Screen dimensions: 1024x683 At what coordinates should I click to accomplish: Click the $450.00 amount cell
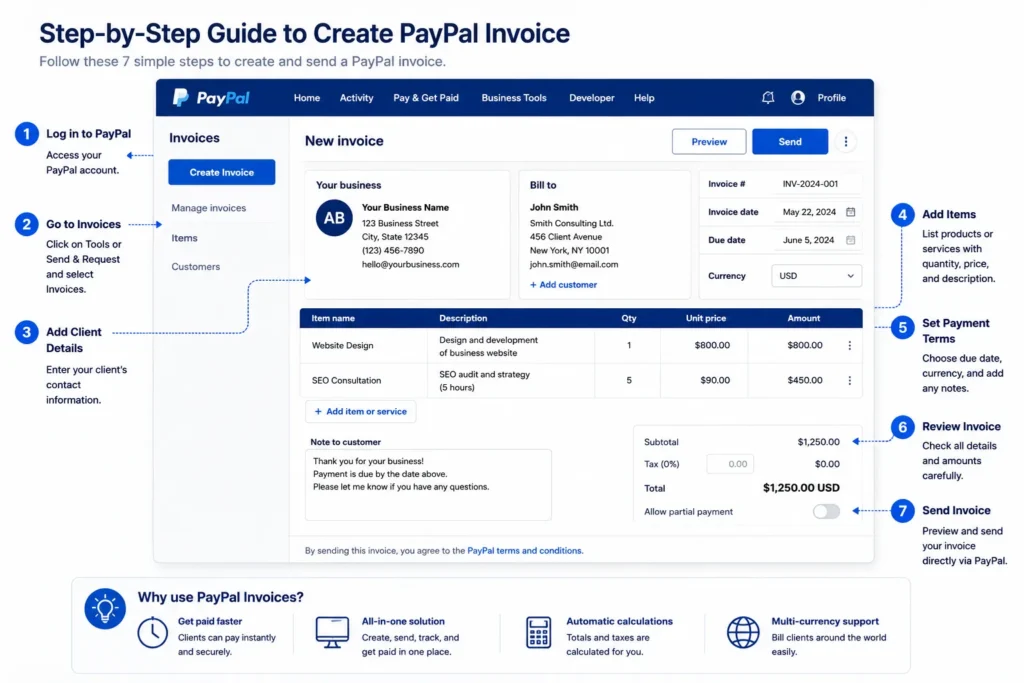pos(805,380)
